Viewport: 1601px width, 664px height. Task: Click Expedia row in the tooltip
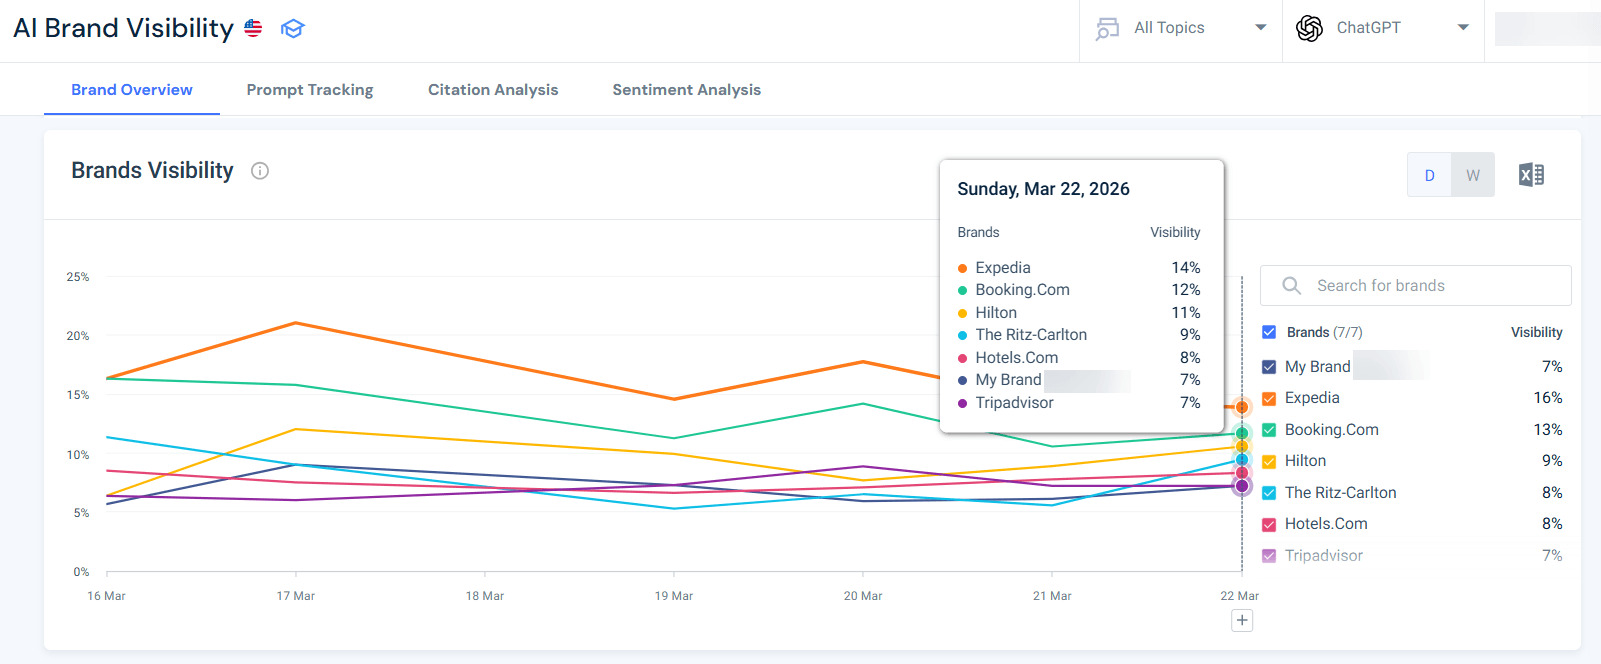(x=1079, y=268)
